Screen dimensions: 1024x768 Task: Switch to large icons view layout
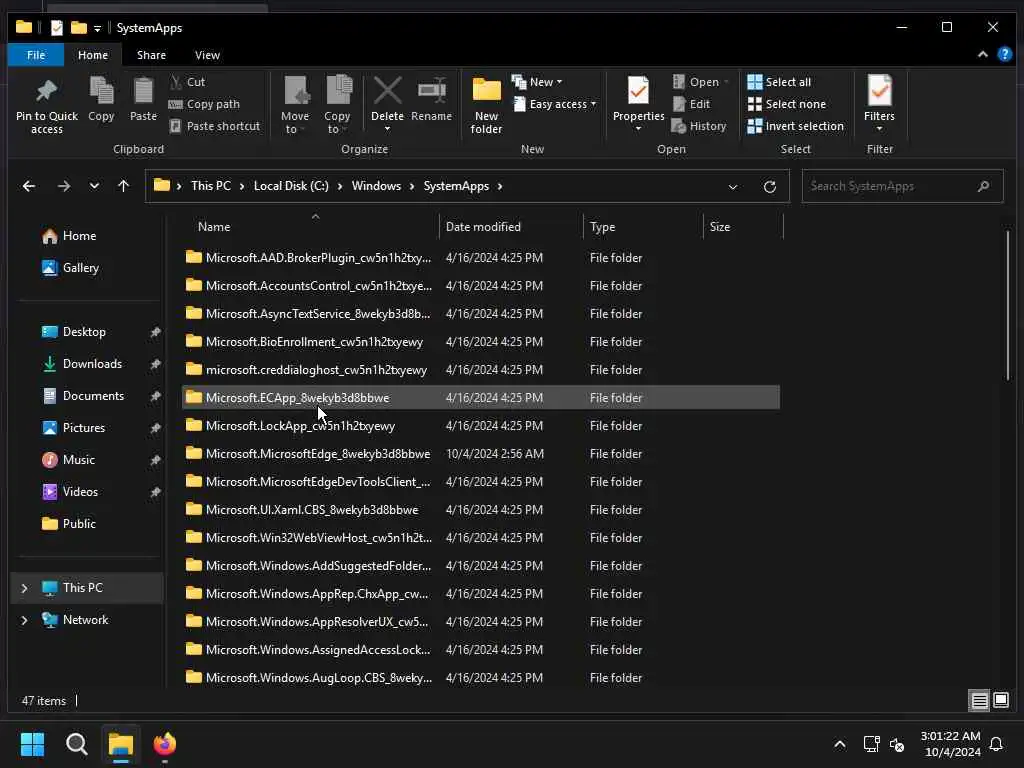(x=1001, y=701)
